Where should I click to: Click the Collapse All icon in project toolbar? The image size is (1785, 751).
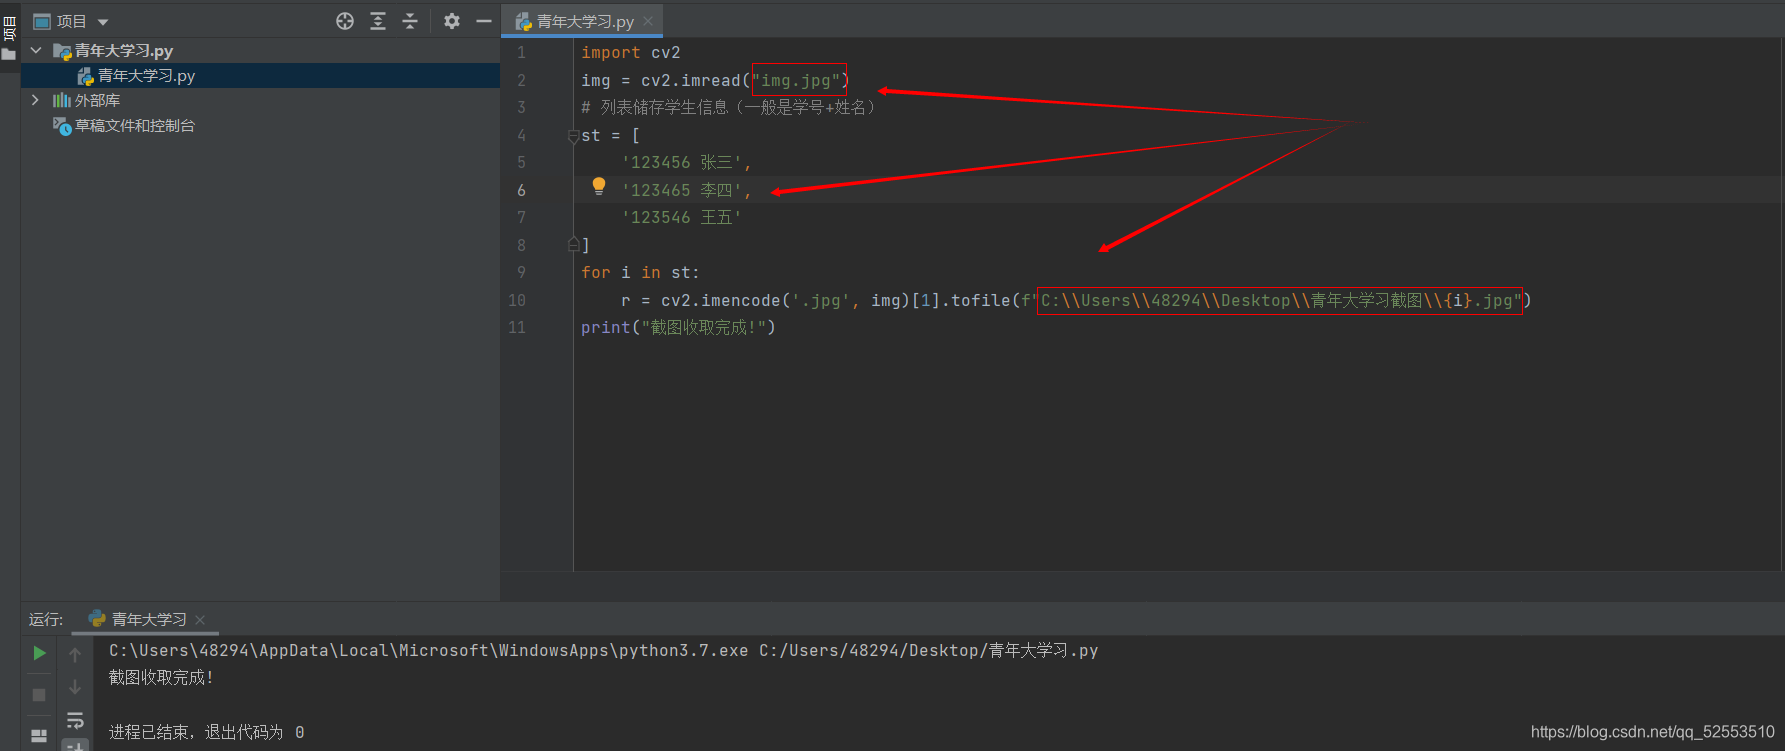click(x=410, y=21)
